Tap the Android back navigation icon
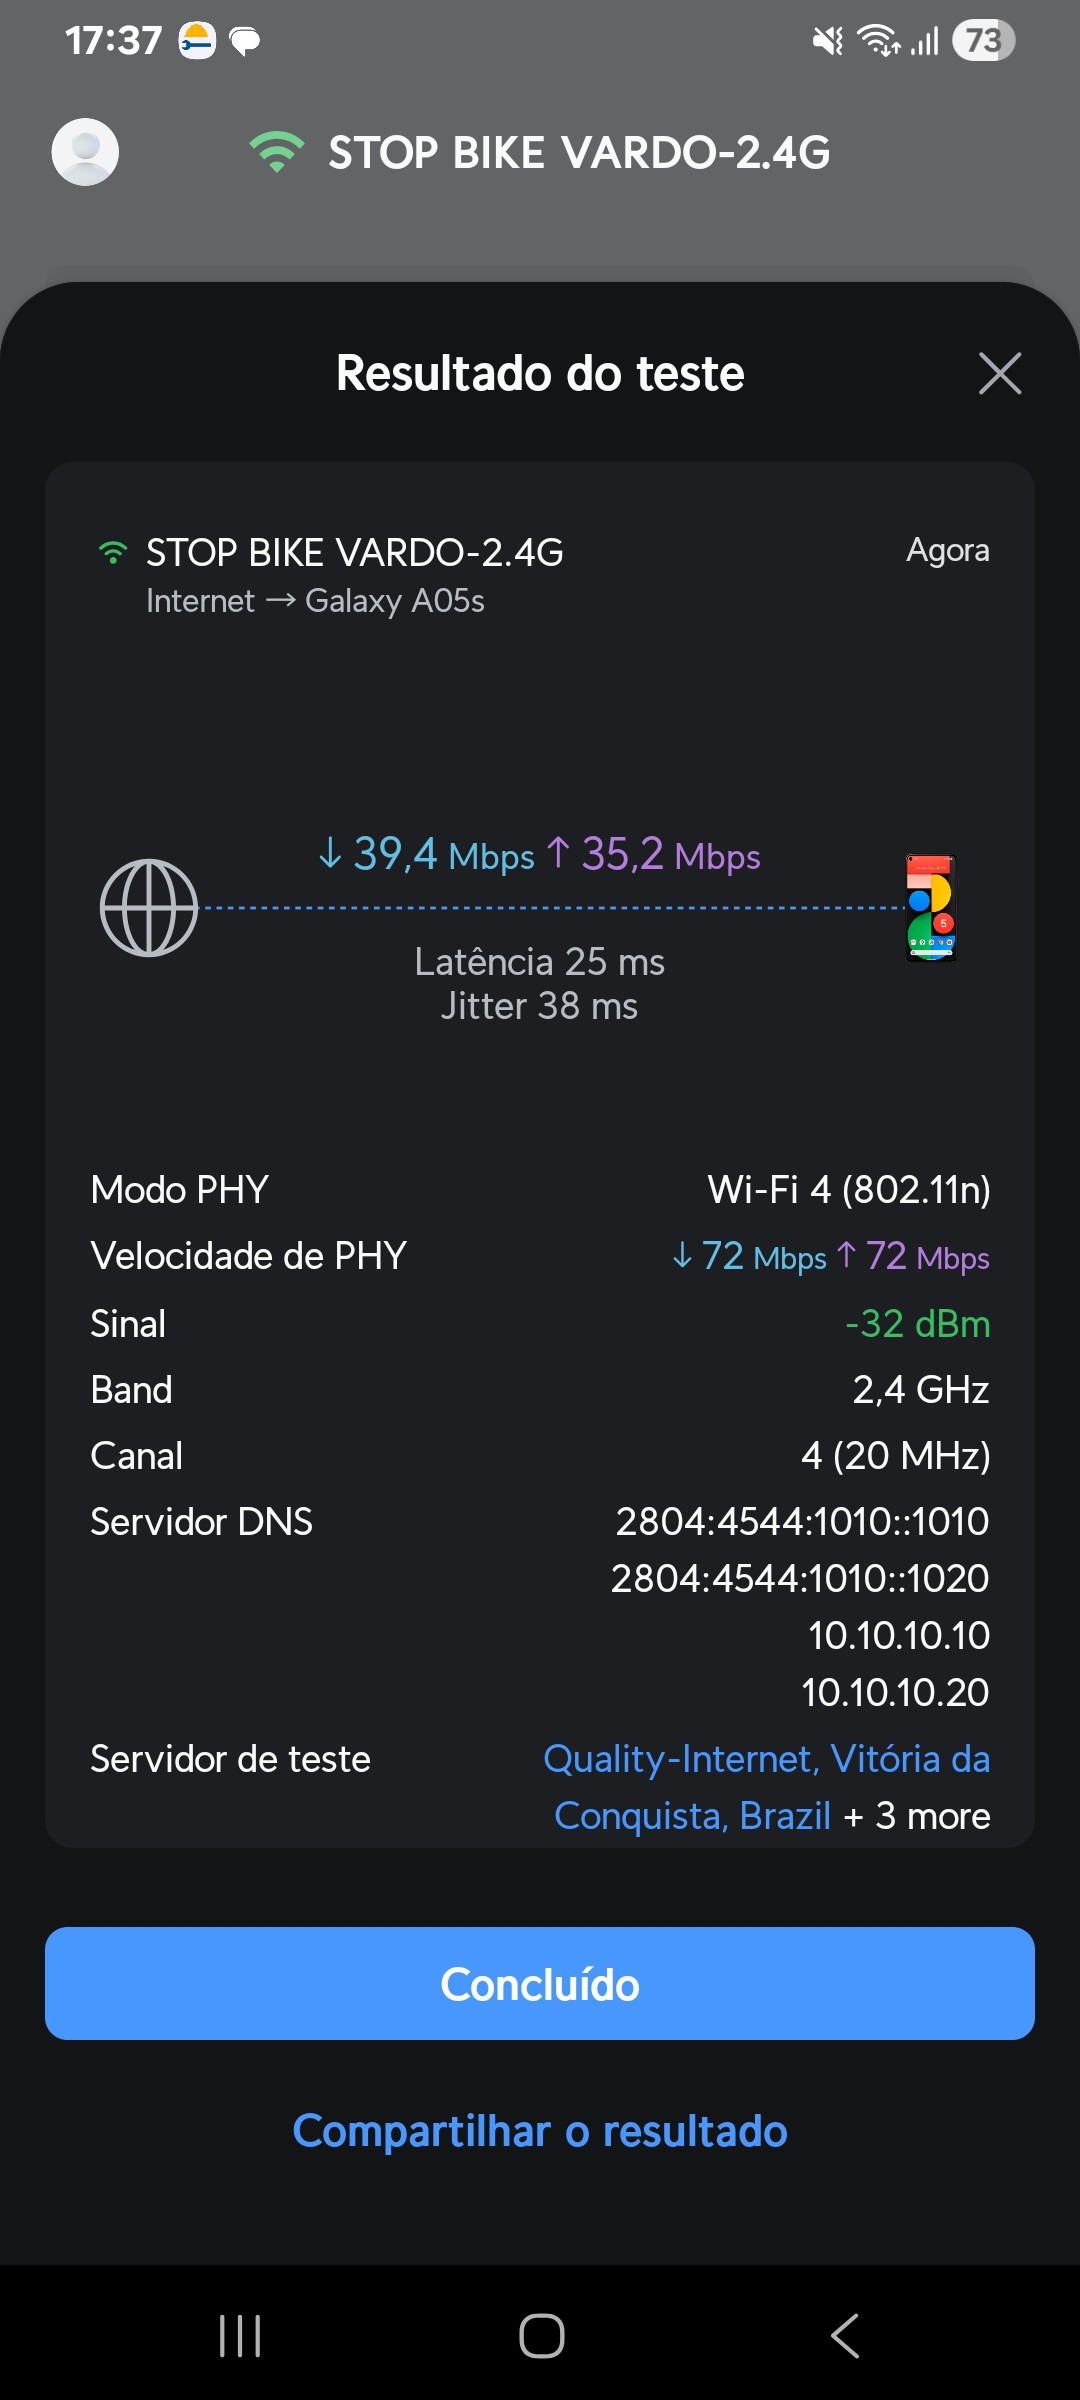Viewport: 1080px width, 2400px height. pyautogui.click(x=845, y=2336)
